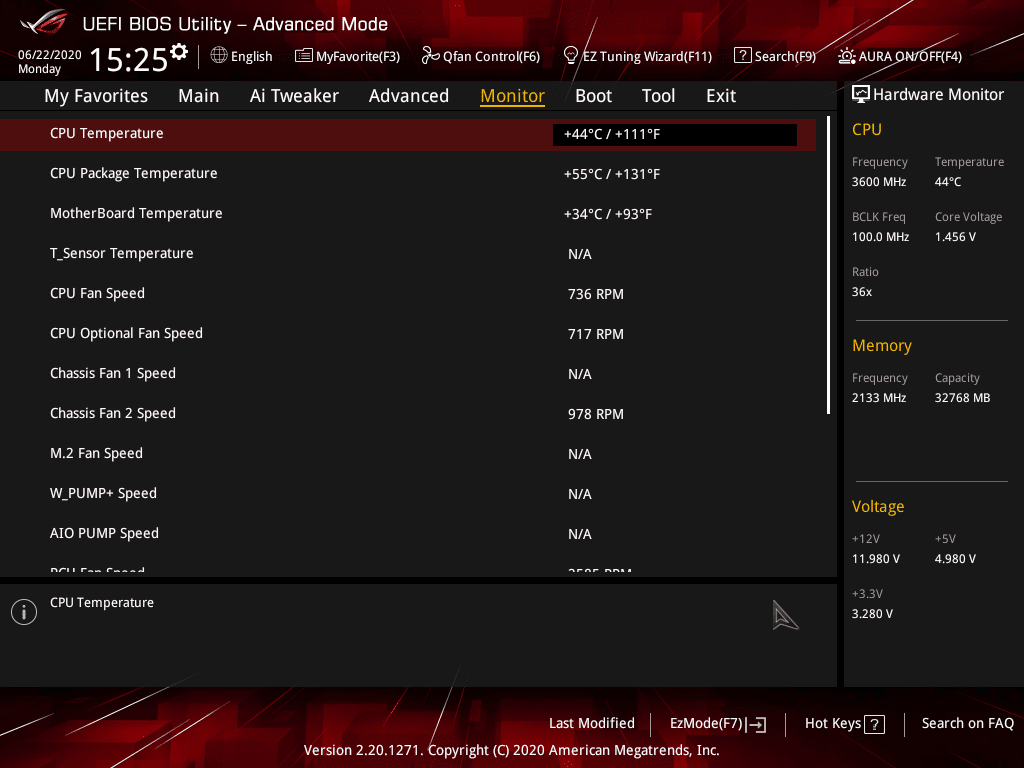
Task: Click the Qfan Control fan icon
Action: tap(430, 56)
